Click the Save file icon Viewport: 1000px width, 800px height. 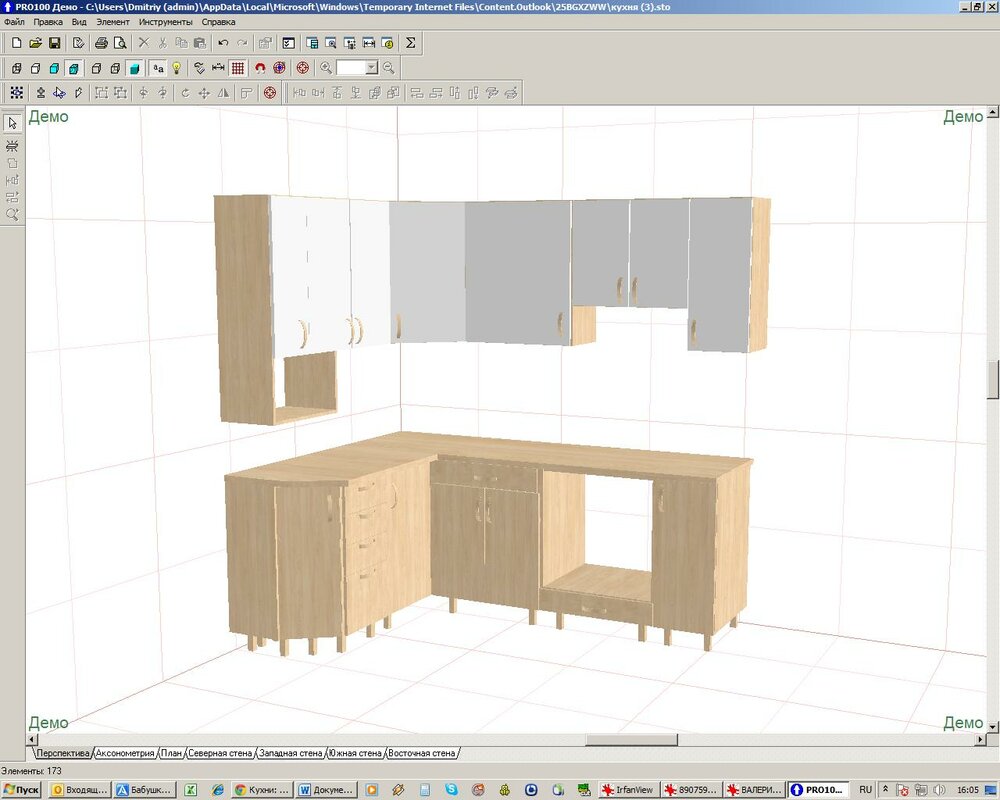pos(54,43)
